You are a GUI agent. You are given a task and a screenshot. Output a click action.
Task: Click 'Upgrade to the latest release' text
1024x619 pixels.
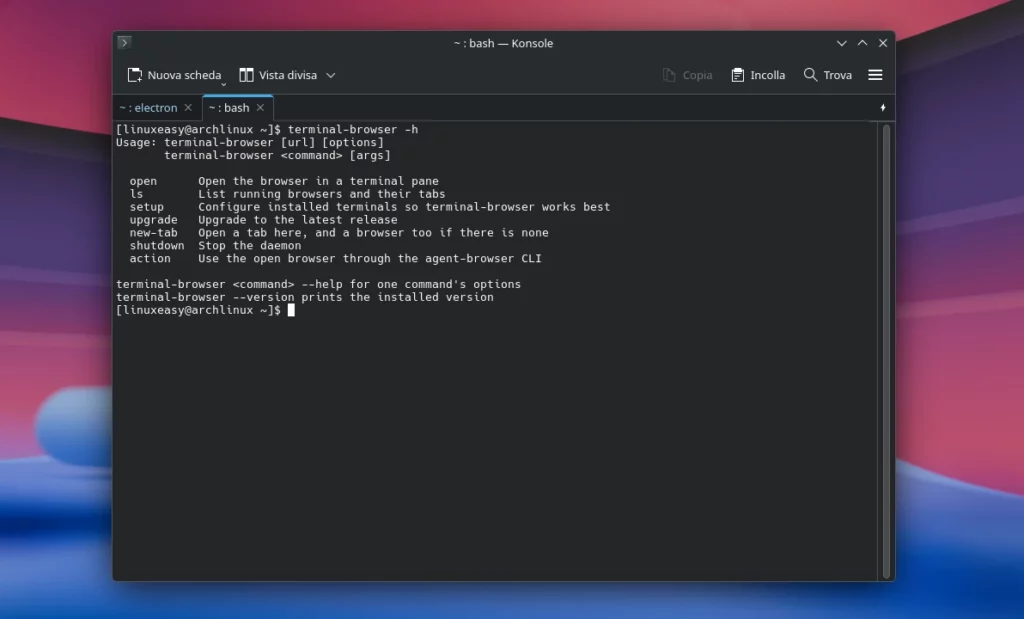[298, 220]
